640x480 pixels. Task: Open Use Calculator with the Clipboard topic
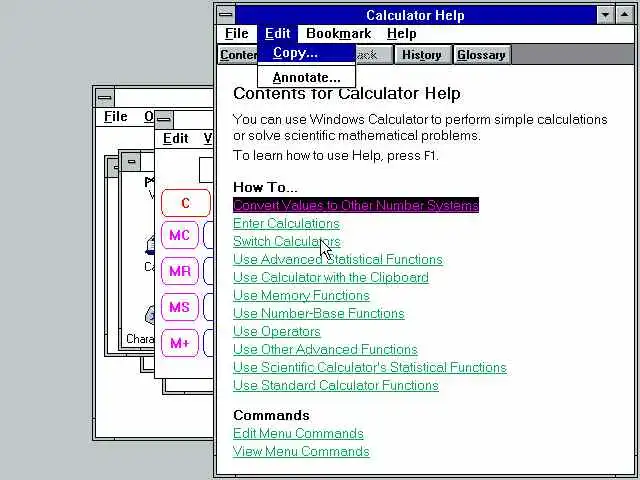331,278
